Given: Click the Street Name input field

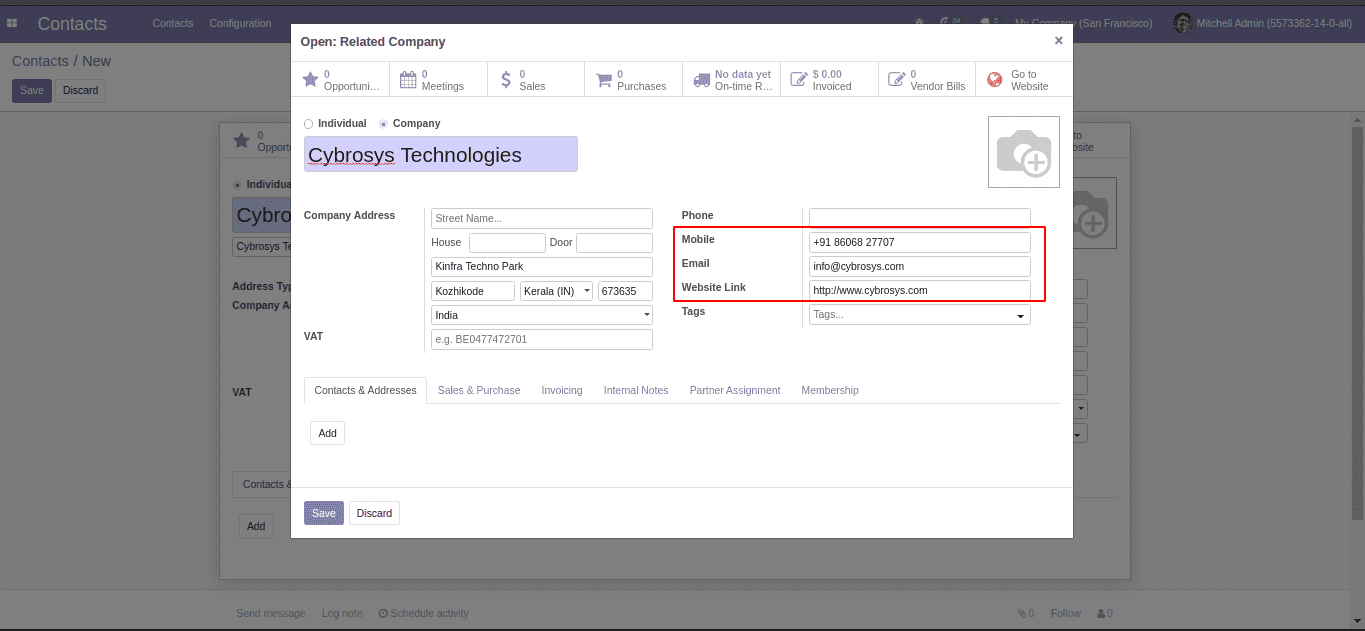Looking at the screenshot, I should tap(541, 218).
